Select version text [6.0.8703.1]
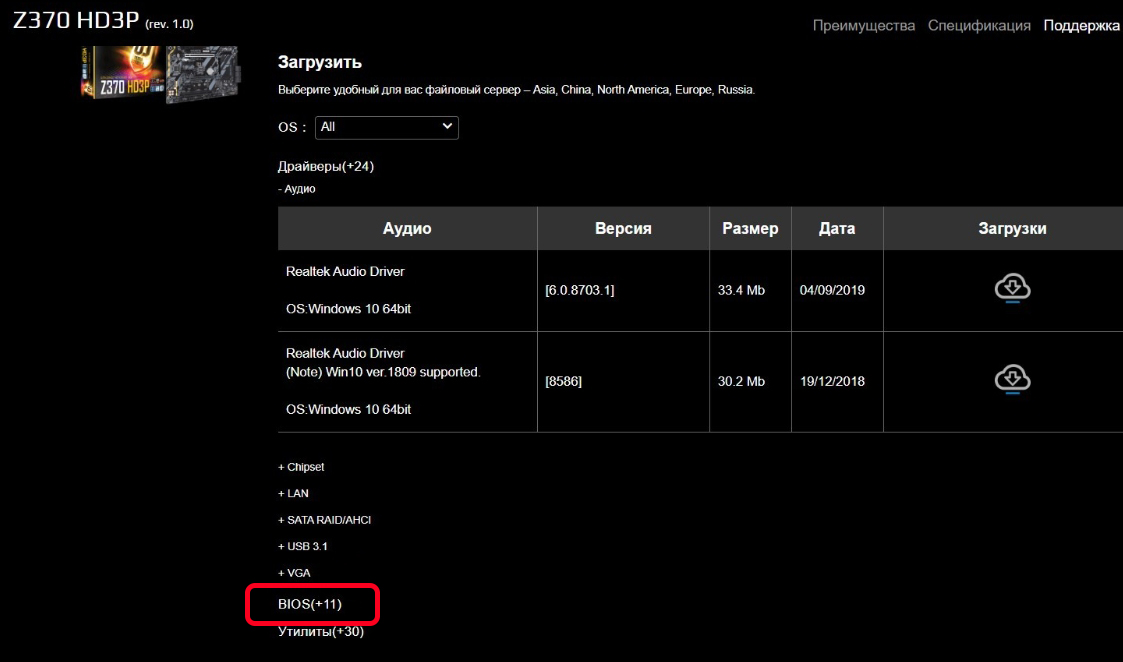This screenshot has width=1123, height=662. (x=579, y=290)
